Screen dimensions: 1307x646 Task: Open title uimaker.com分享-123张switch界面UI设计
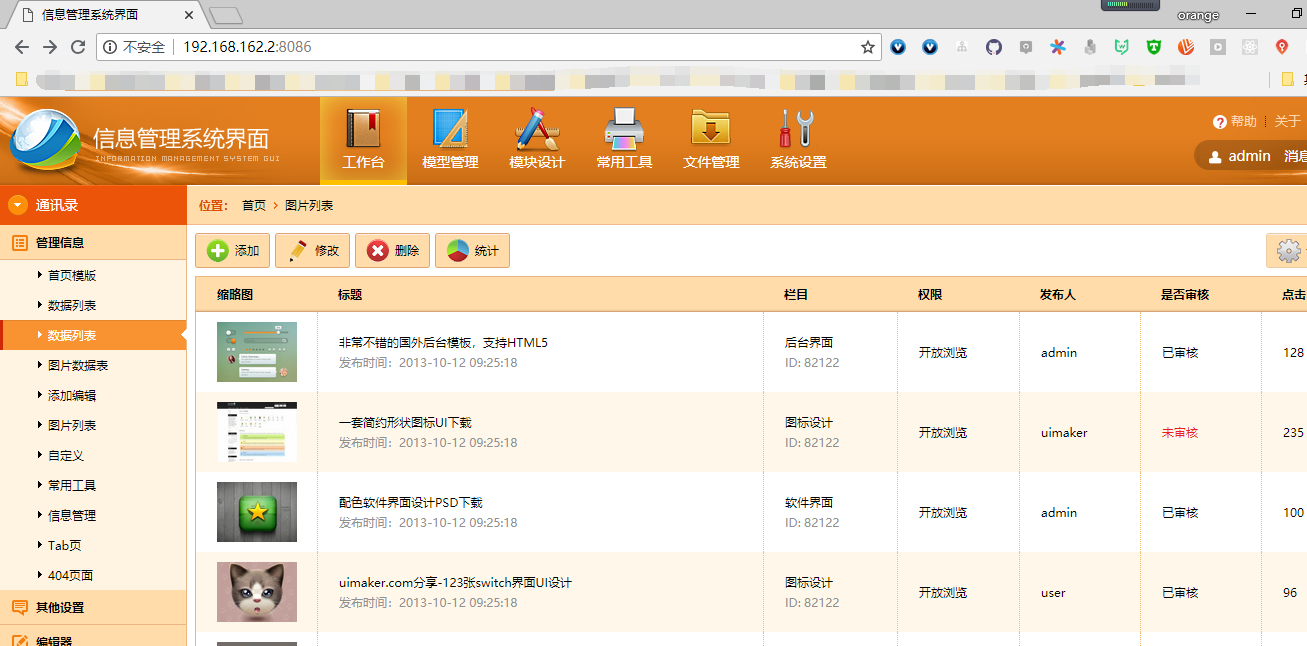455,582
